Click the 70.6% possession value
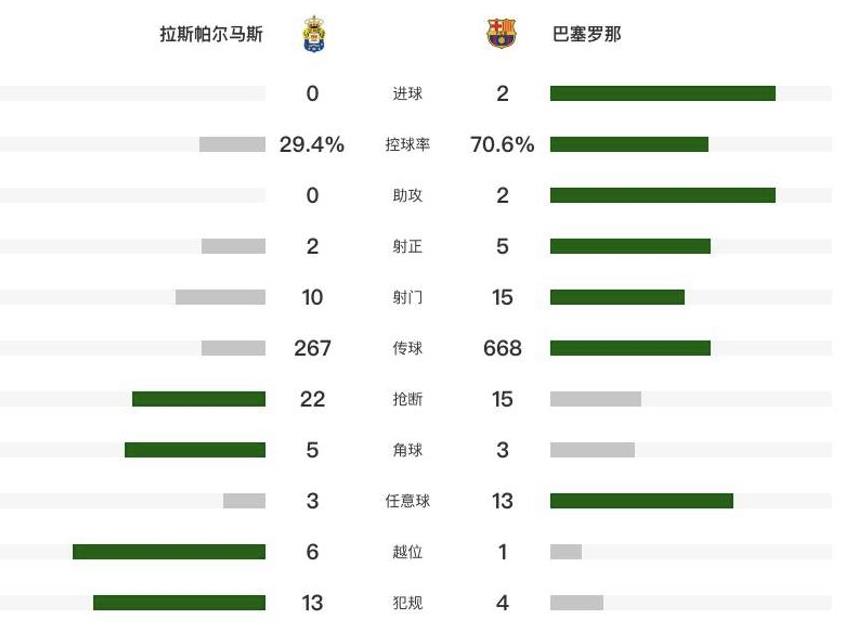The height and width of the screenshot is (626, 844). 502,145
